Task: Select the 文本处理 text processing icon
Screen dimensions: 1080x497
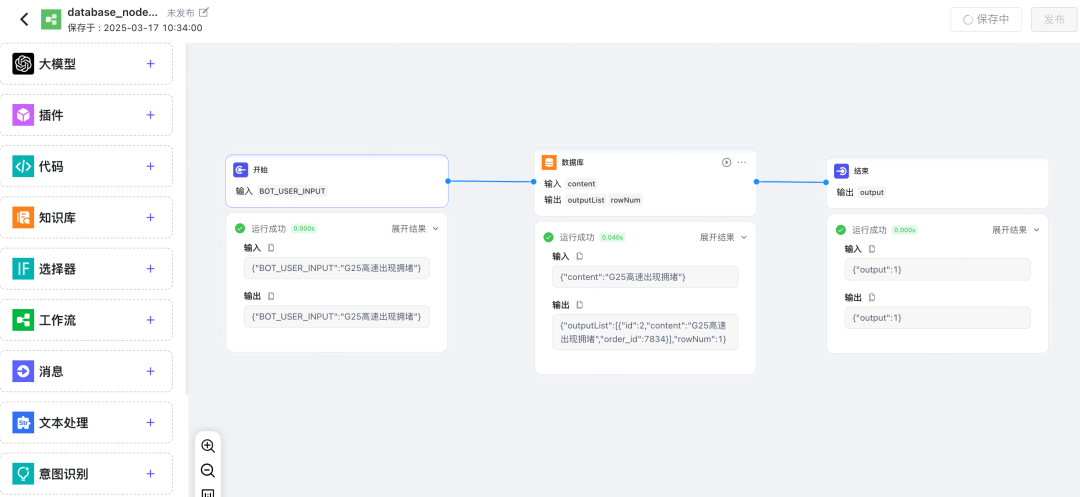Action: [x=23, y=423]
